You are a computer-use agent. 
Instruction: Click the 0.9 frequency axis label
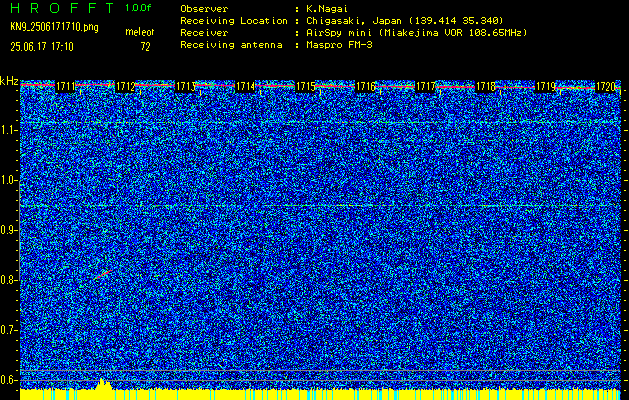[x=8, y=230]
